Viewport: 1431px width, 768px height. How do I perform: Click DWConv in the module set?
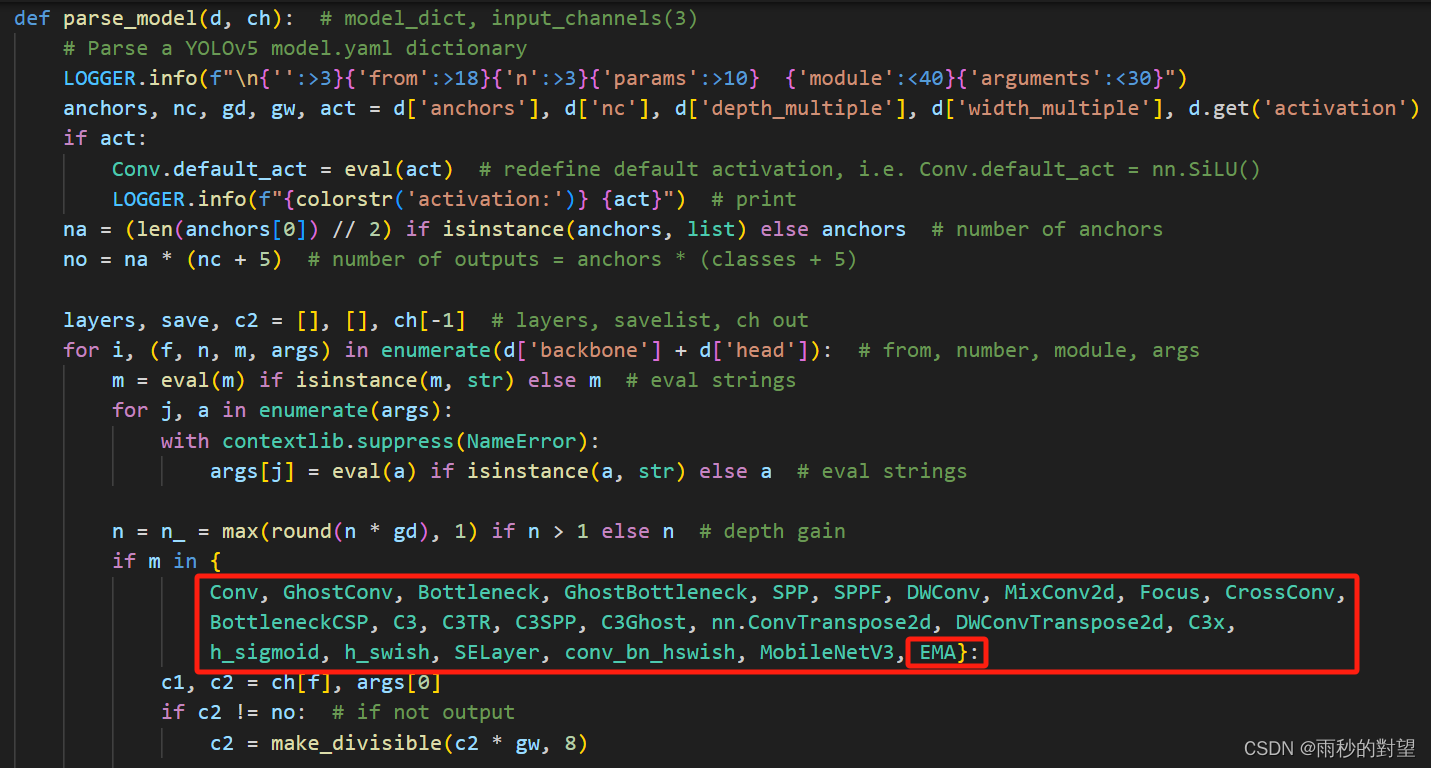click(943, 592)
